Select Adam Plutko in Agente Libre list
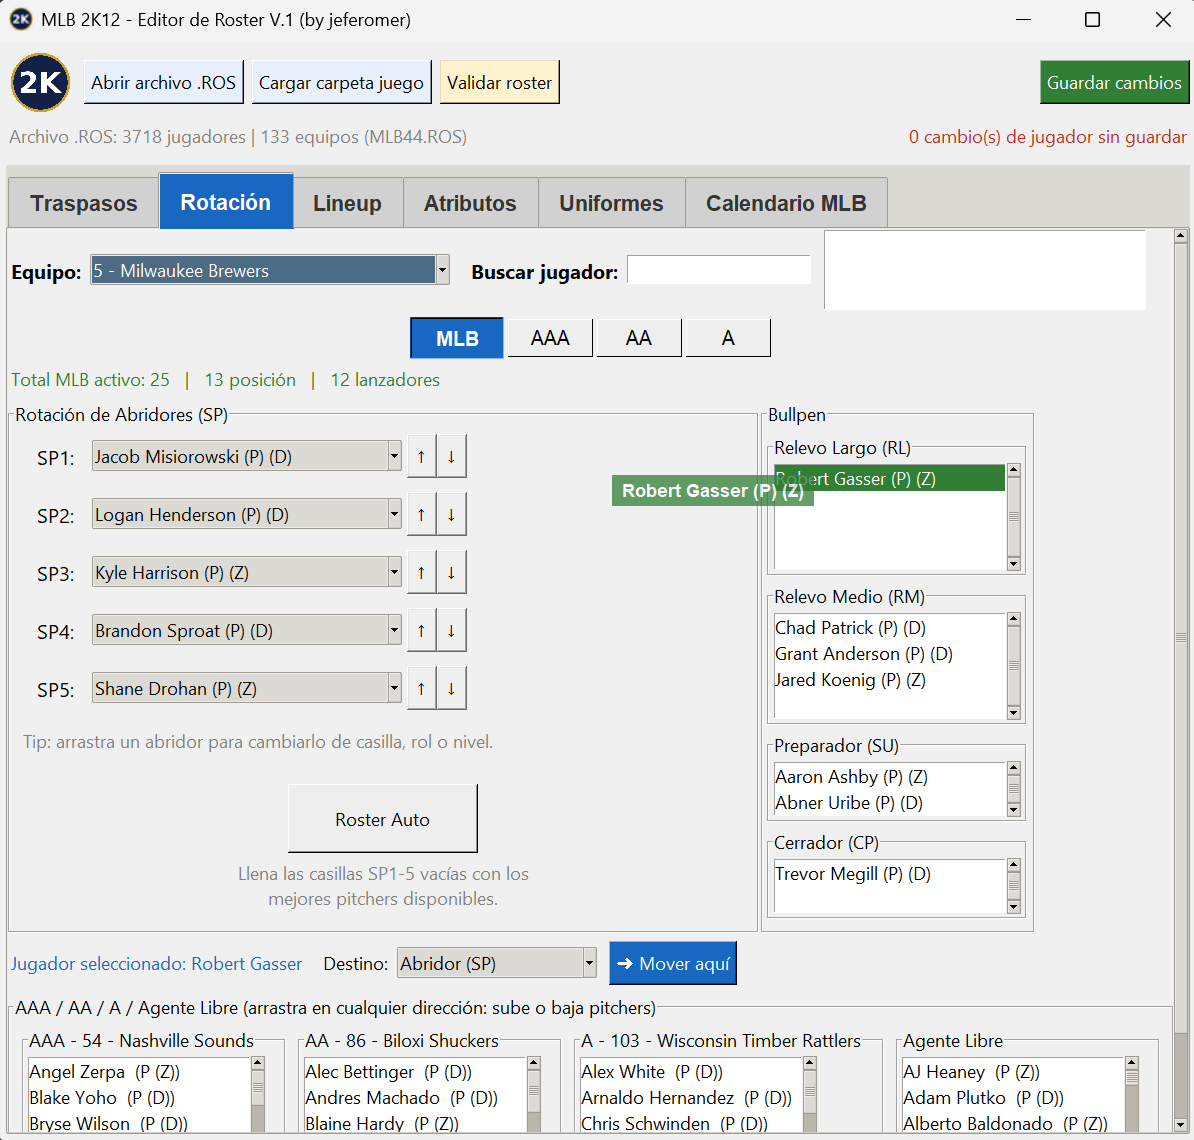 (x=1013, y=1097)
